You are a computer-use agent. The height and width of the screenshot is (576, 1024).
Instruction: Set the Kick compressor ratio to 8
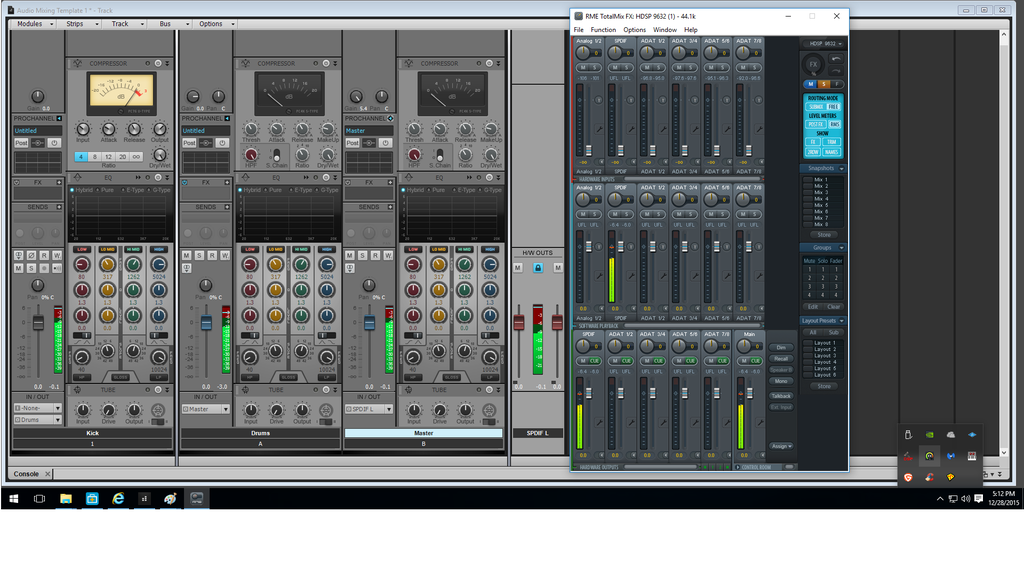(95, 157)
